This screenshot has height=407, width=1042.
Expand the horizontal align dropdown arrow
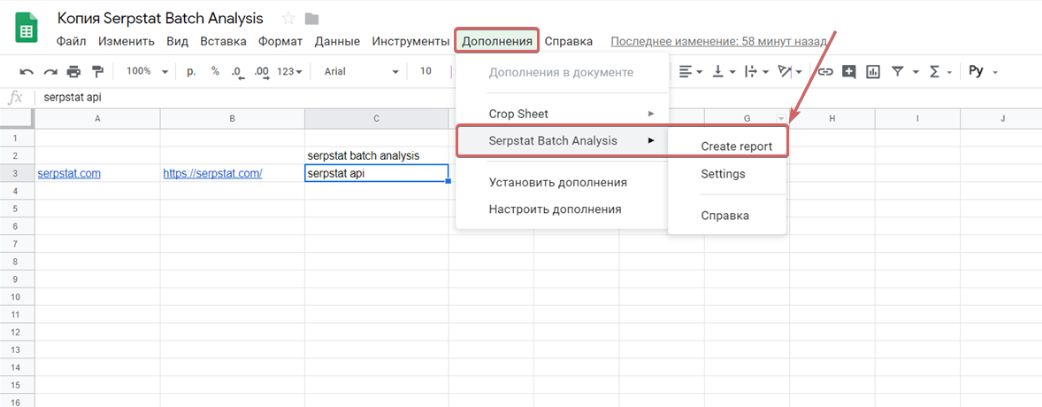pyautogui.click(x=699, y=72)
